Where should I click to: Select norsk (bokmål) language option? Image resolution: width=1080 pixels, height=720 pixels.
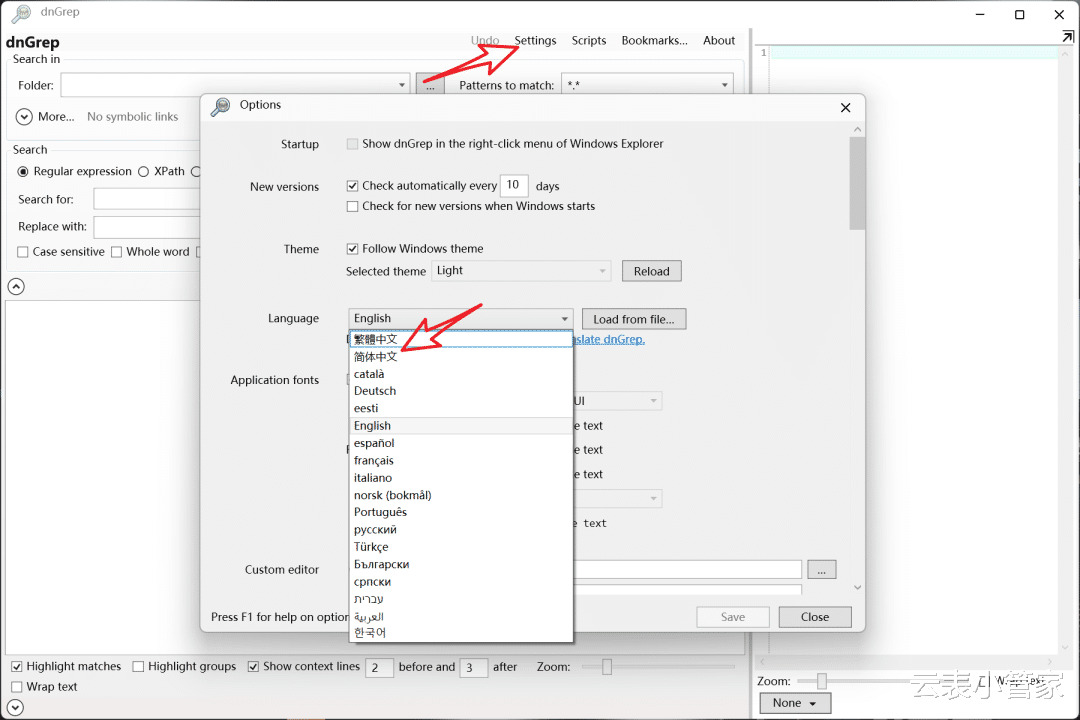[x=461, y=495]
